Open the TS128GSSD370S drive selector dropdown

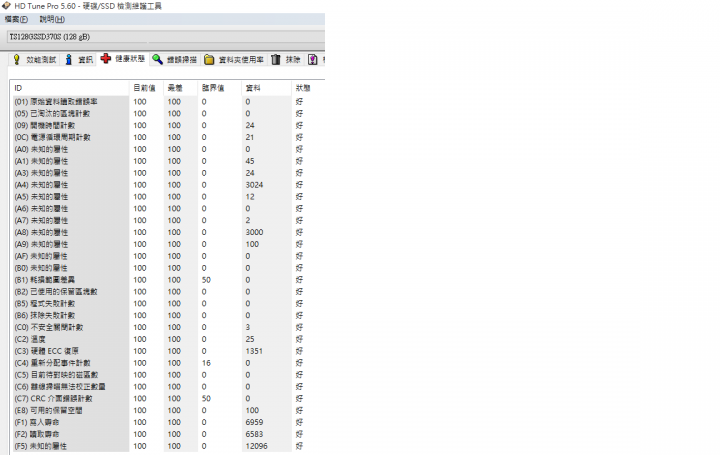coord(166,37)
